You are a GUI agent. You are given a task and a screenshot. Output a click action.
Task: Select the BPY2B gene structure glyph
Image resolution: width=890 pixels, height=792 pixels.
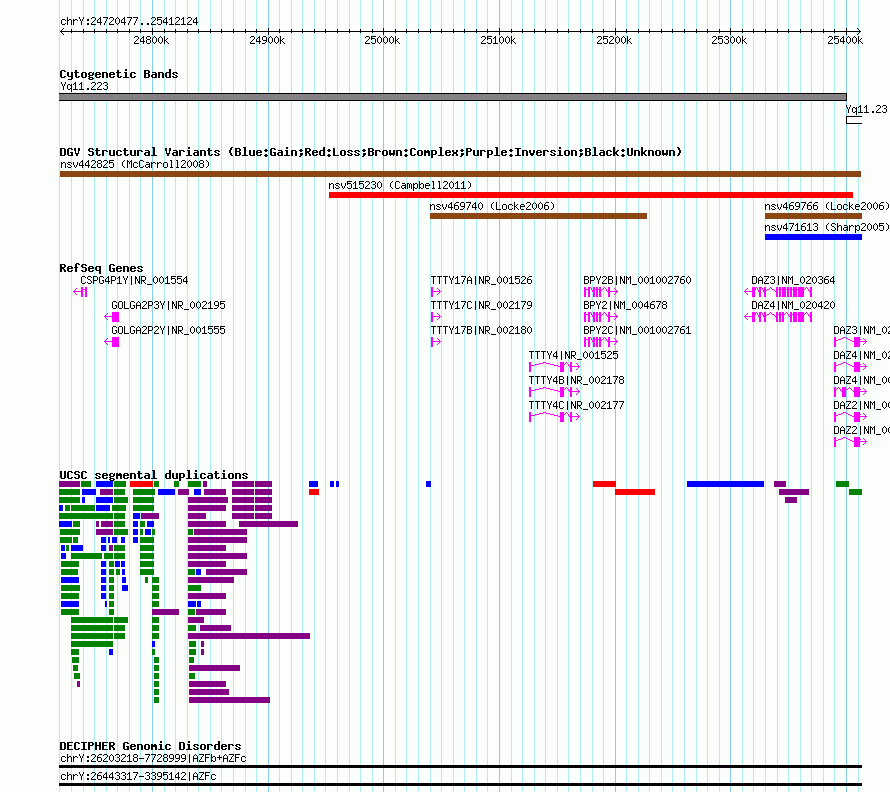point(601,292)
